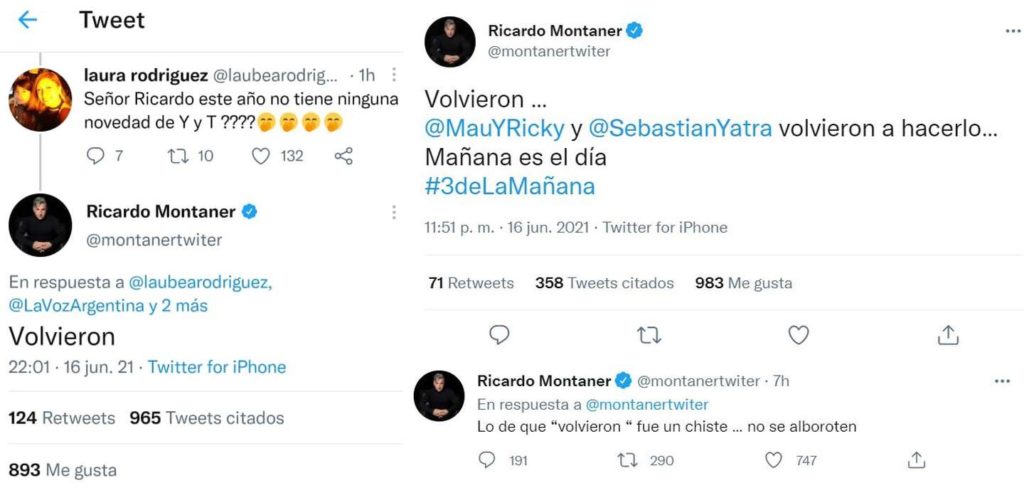Open more options menu on top-right tweet
This screenshot has width=1024, height=488.
[1013, 31]
